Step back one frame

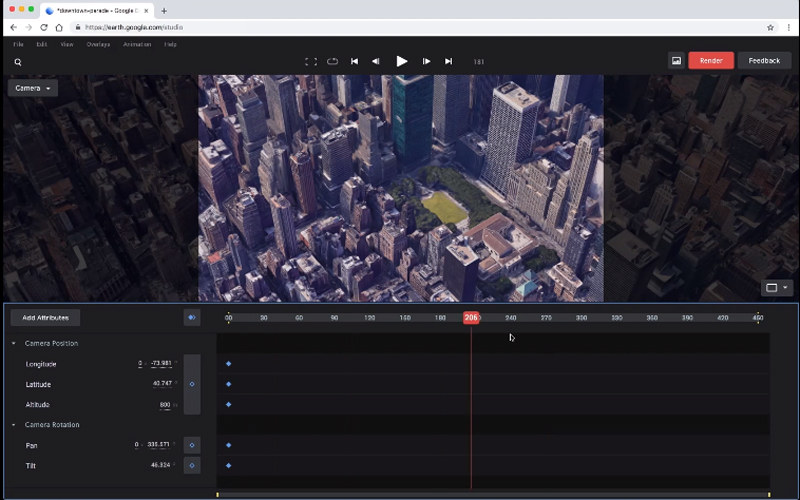[x=376, y=61]
